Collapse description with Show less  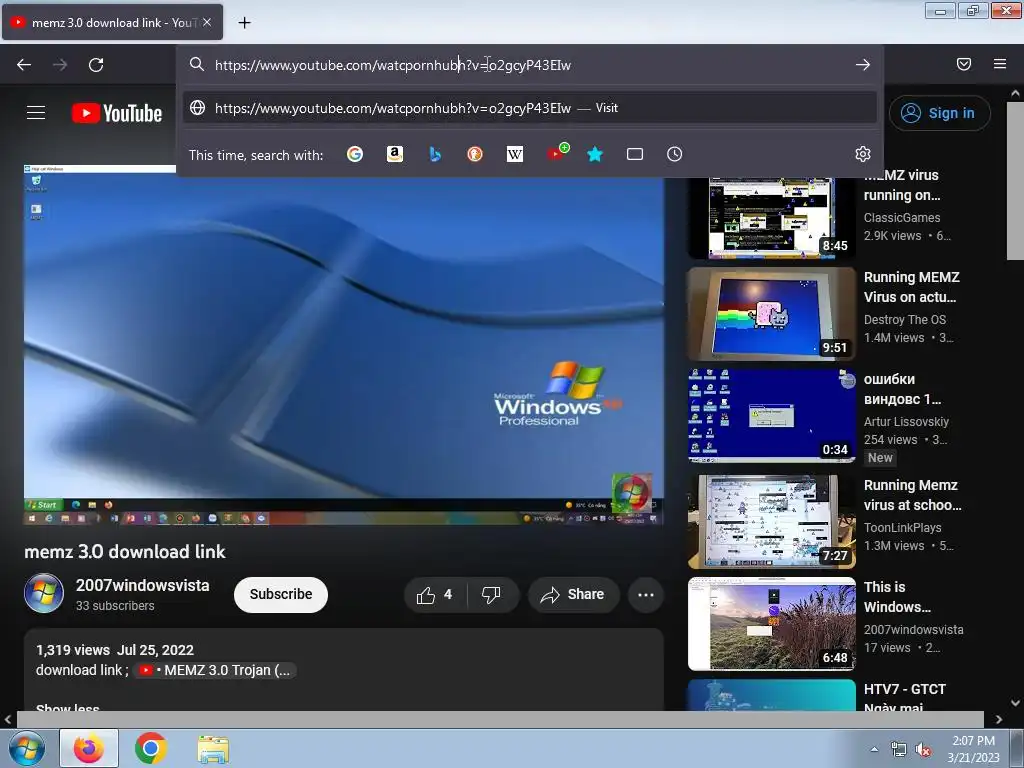[x=68, y=707]
